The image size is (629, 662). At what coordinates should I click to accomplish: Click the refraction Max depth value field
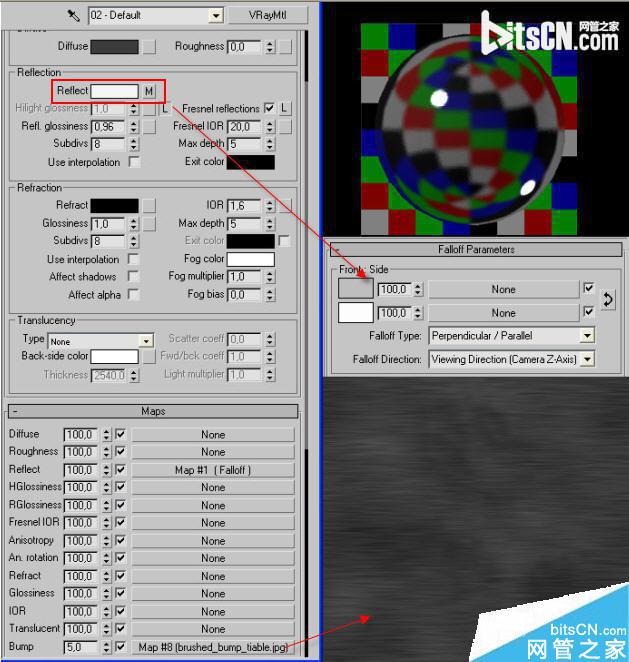(x=245, y=224)
